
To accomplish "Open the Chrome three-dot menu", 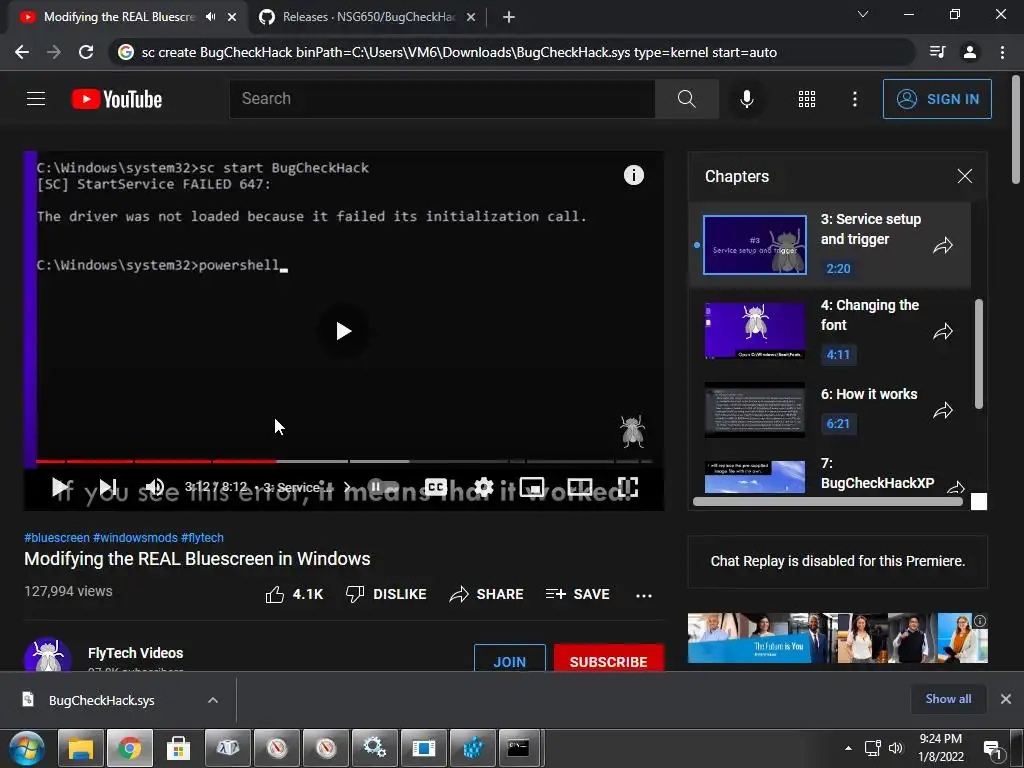I will coord(1002,52).
